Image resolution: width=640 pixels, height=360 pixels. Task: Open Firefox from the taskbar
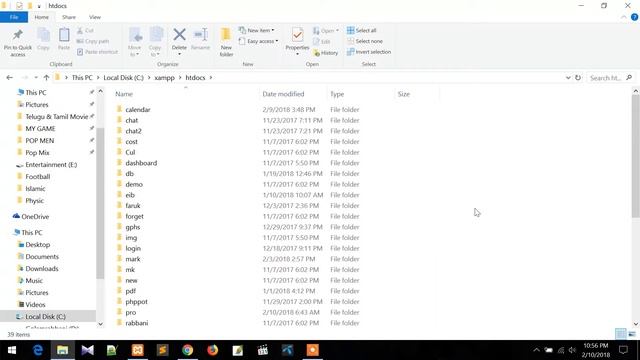212,350
